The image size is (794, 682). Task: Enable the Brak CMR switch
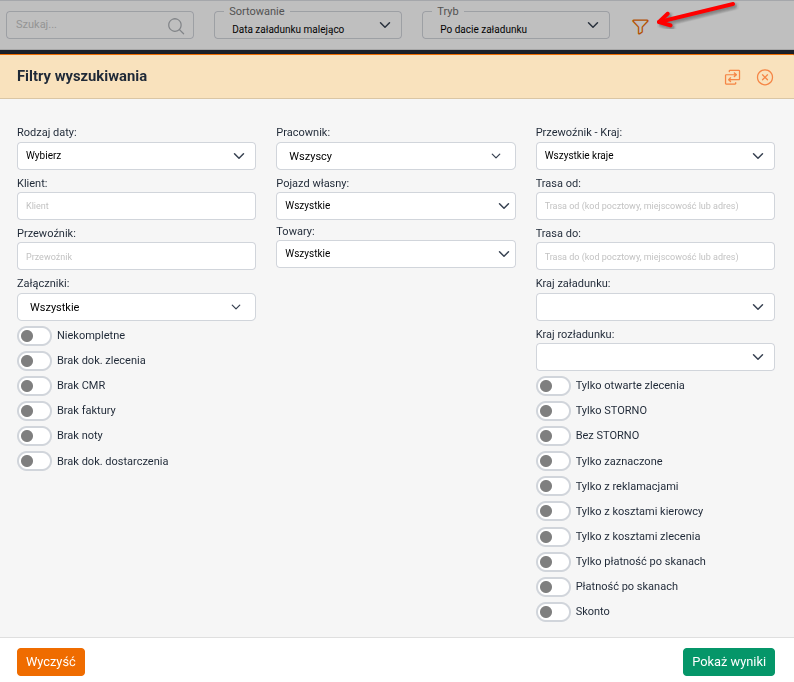click(x=35, y=386)
